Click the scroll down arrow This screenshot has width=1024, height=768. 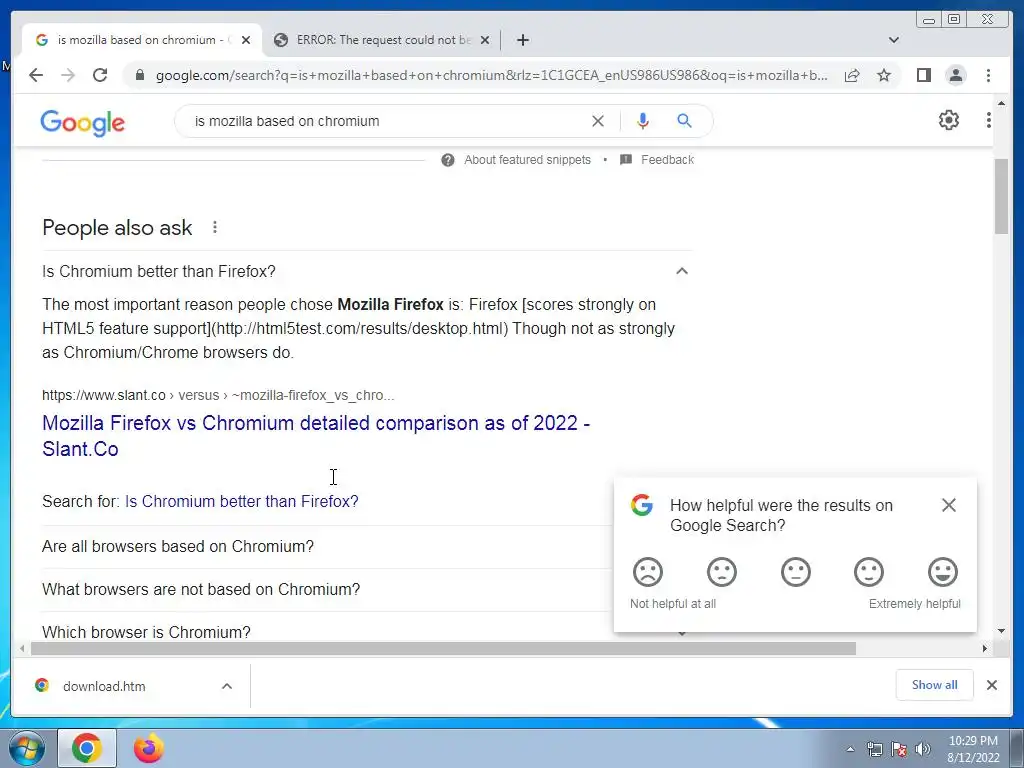coord(1001,631)
